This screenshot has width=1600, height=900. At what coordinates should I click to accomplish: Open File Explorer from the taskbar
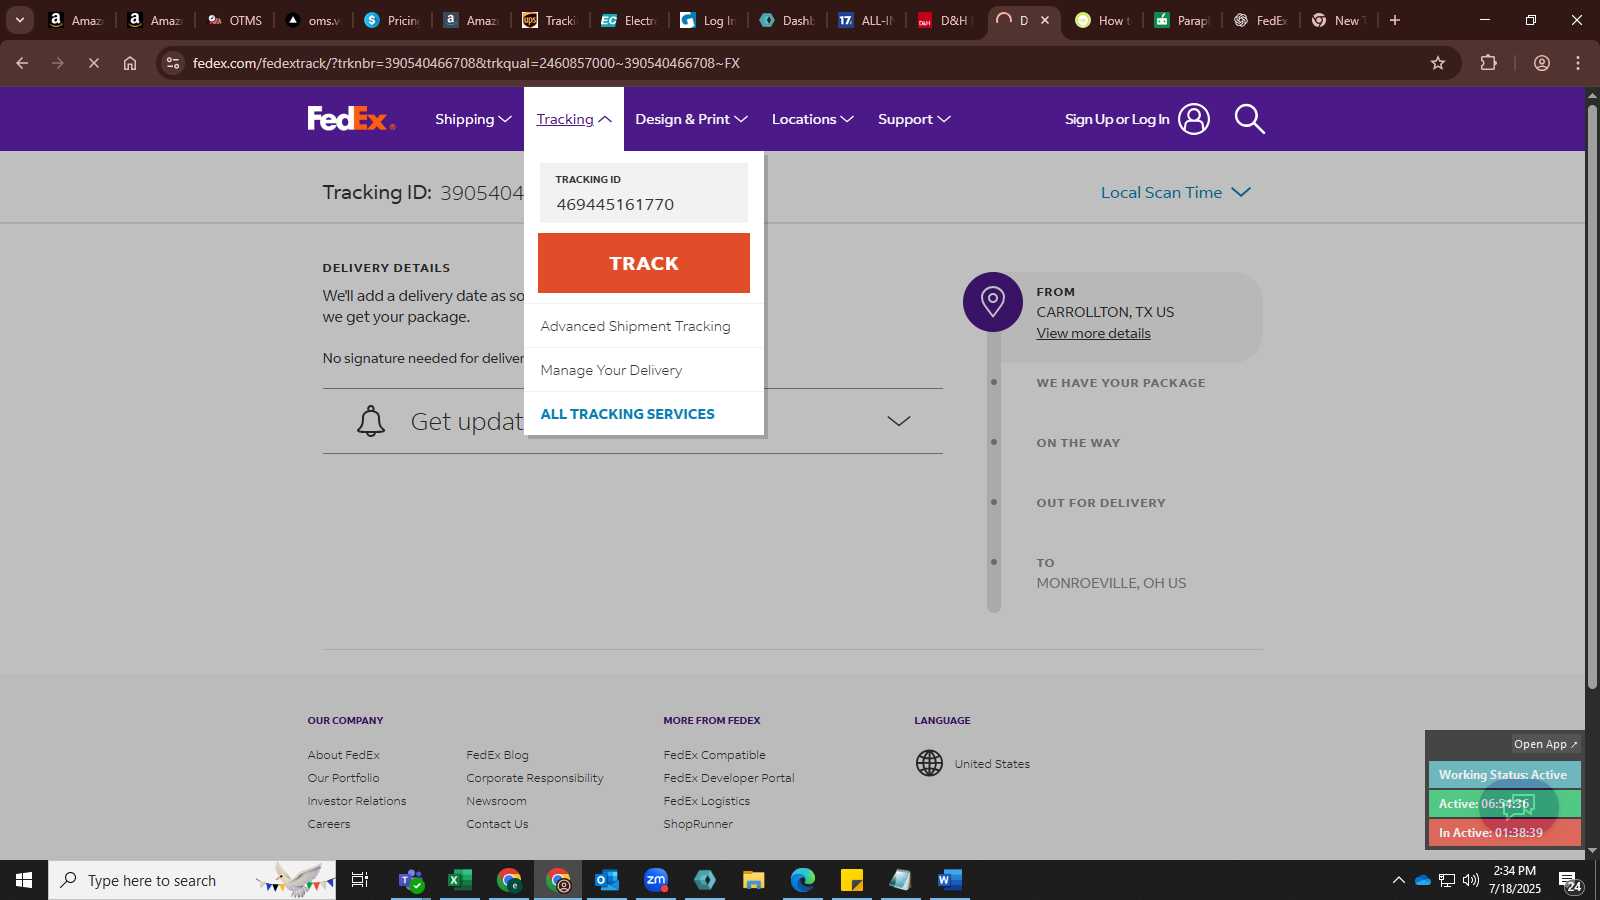coord(754,880)
